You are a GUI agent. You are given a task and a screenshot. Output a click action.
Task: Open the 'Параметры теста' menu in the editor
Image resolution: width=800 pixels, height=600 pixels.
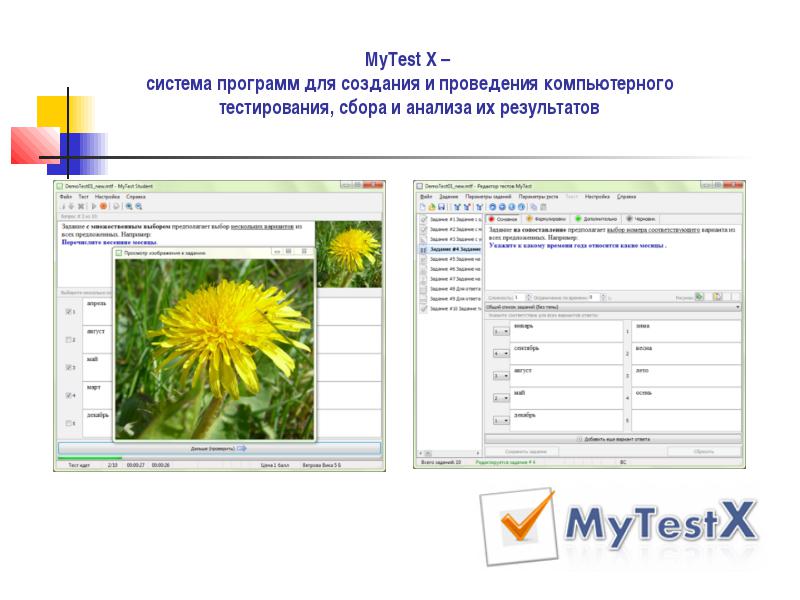tap(538, 196)
